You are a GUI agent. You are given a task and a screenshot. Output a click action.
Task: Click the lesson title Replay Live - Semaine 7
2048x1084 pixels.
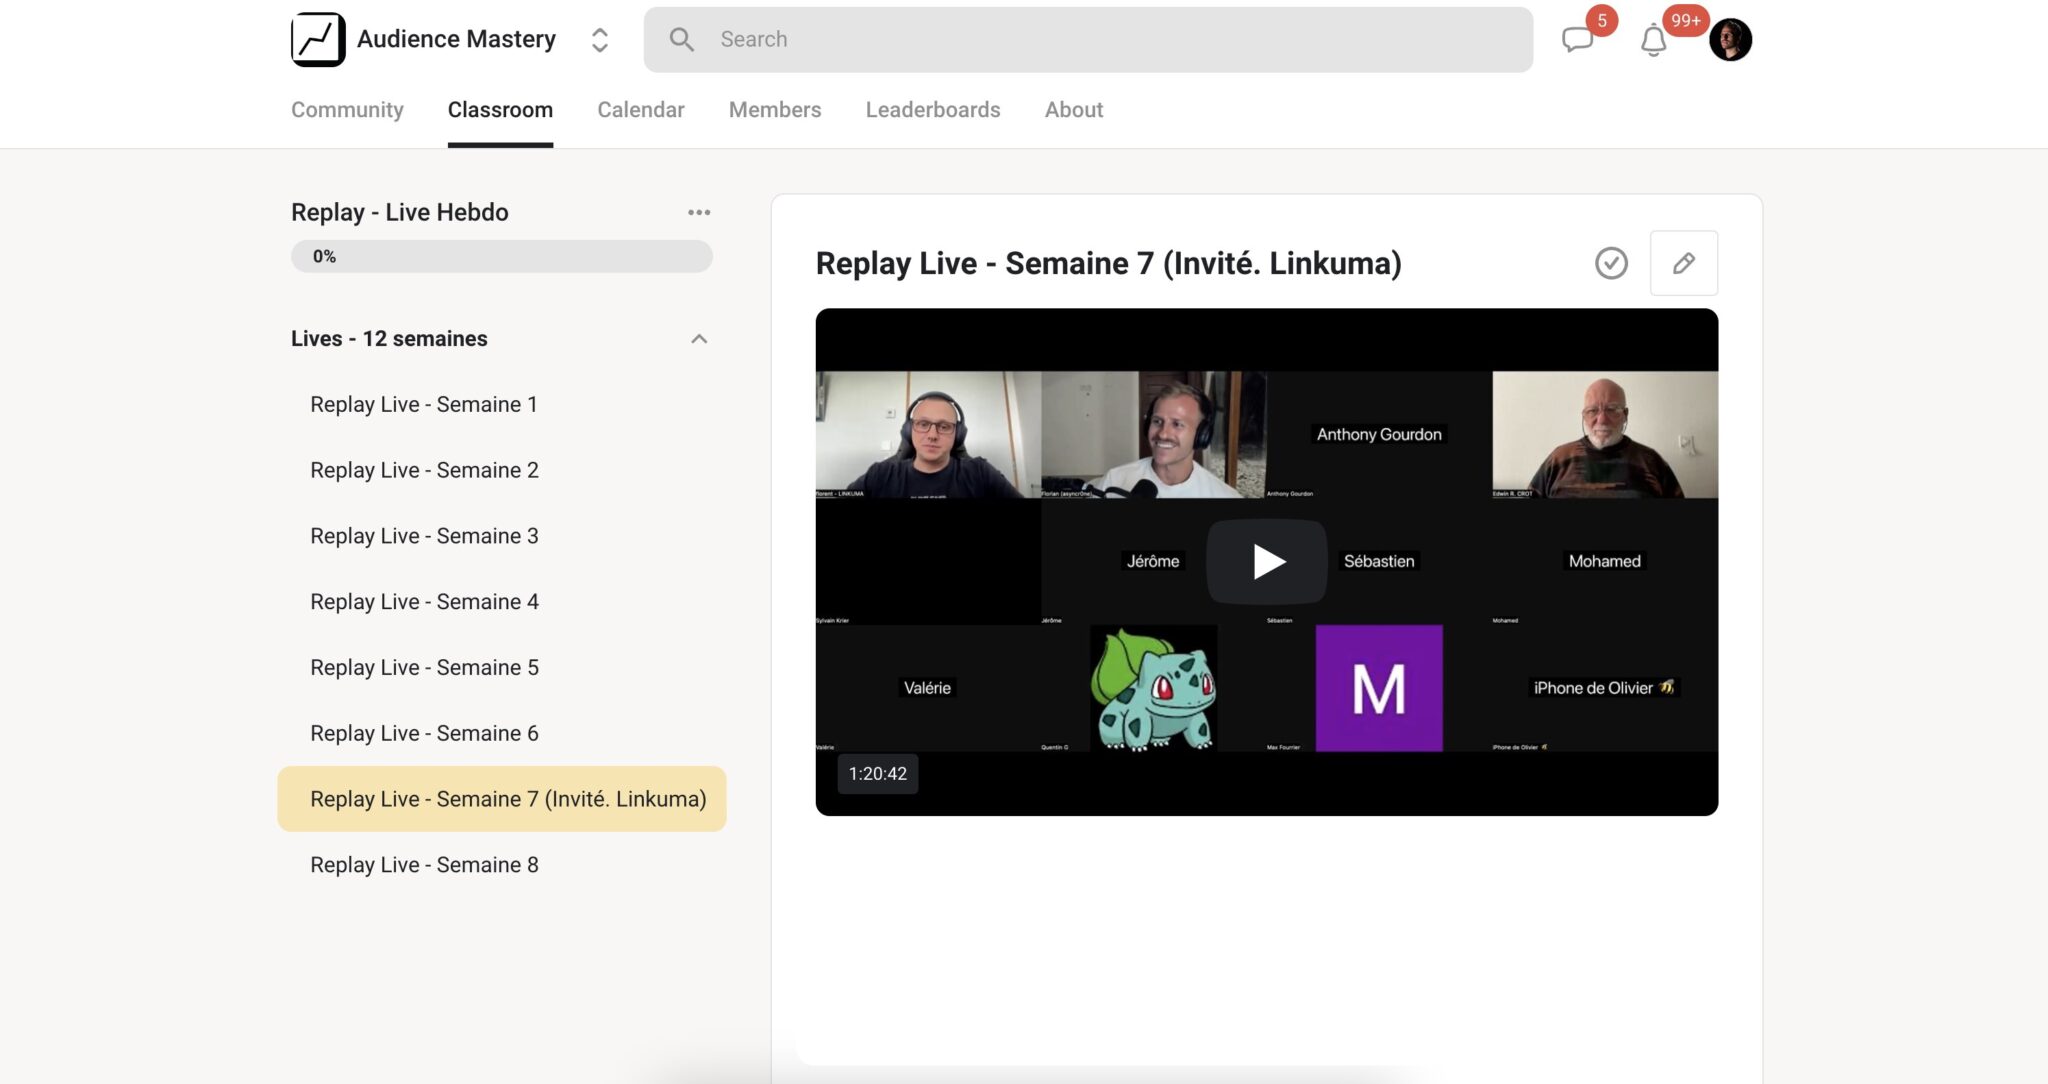click(x=1109, y=263)
